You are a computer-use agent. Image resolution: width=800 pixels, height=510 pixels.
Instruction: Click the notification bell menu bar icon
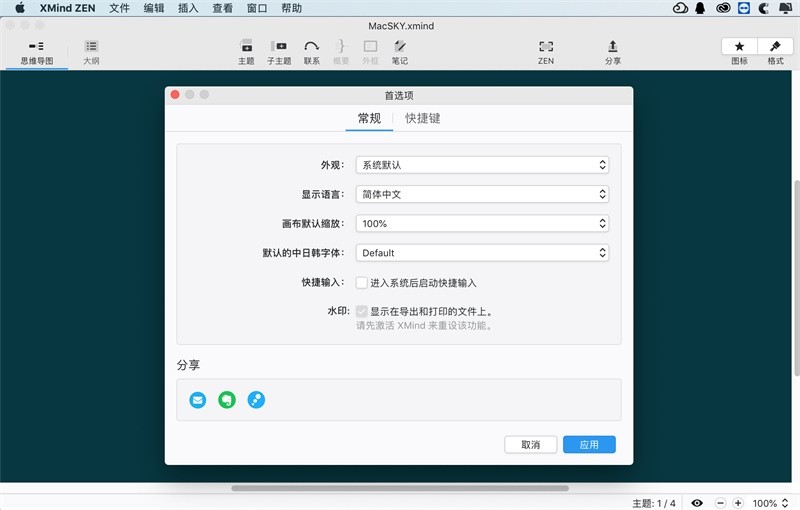tap(701, 8)
